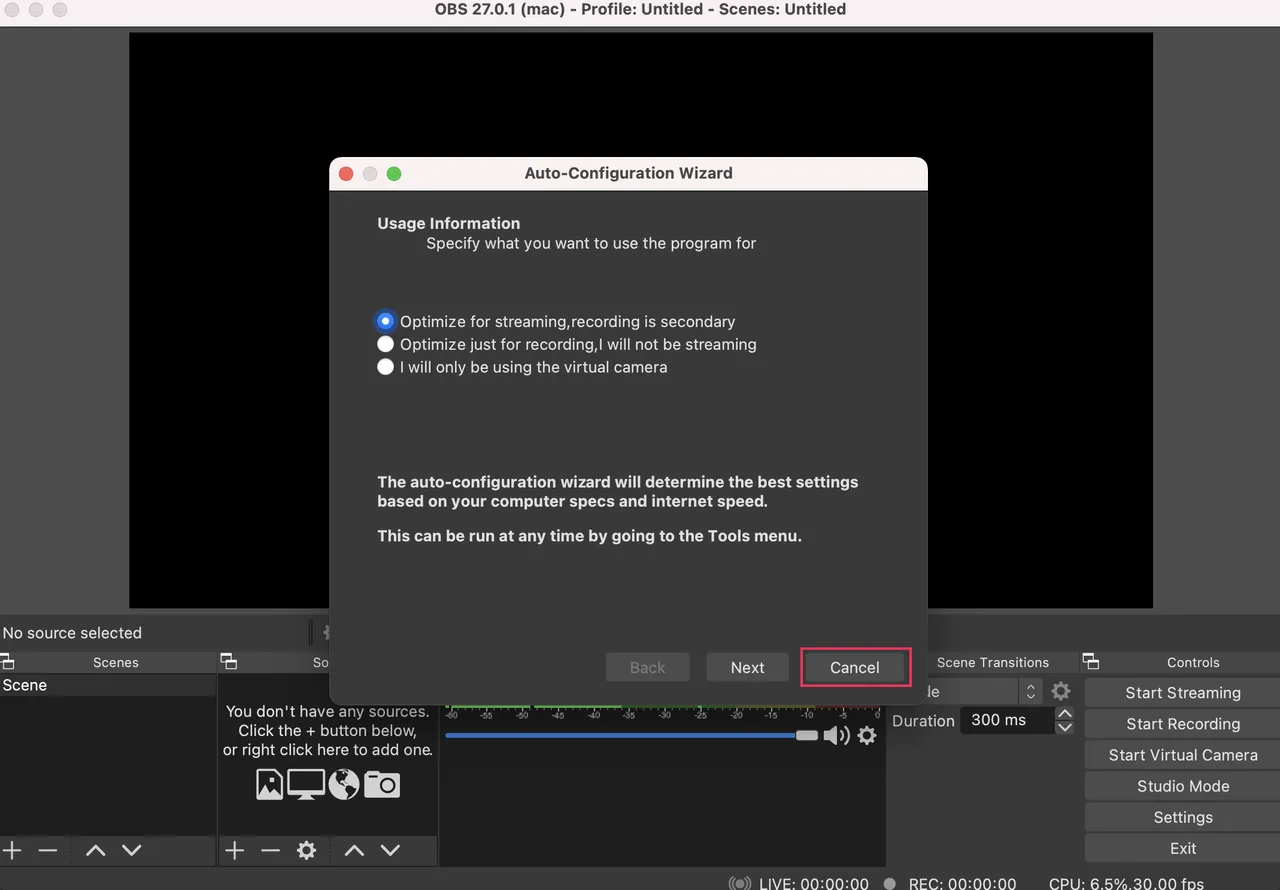Click Next in the Auto-Configuration Wizard
Screen dimensions: 1280x890
click(747, 668)
